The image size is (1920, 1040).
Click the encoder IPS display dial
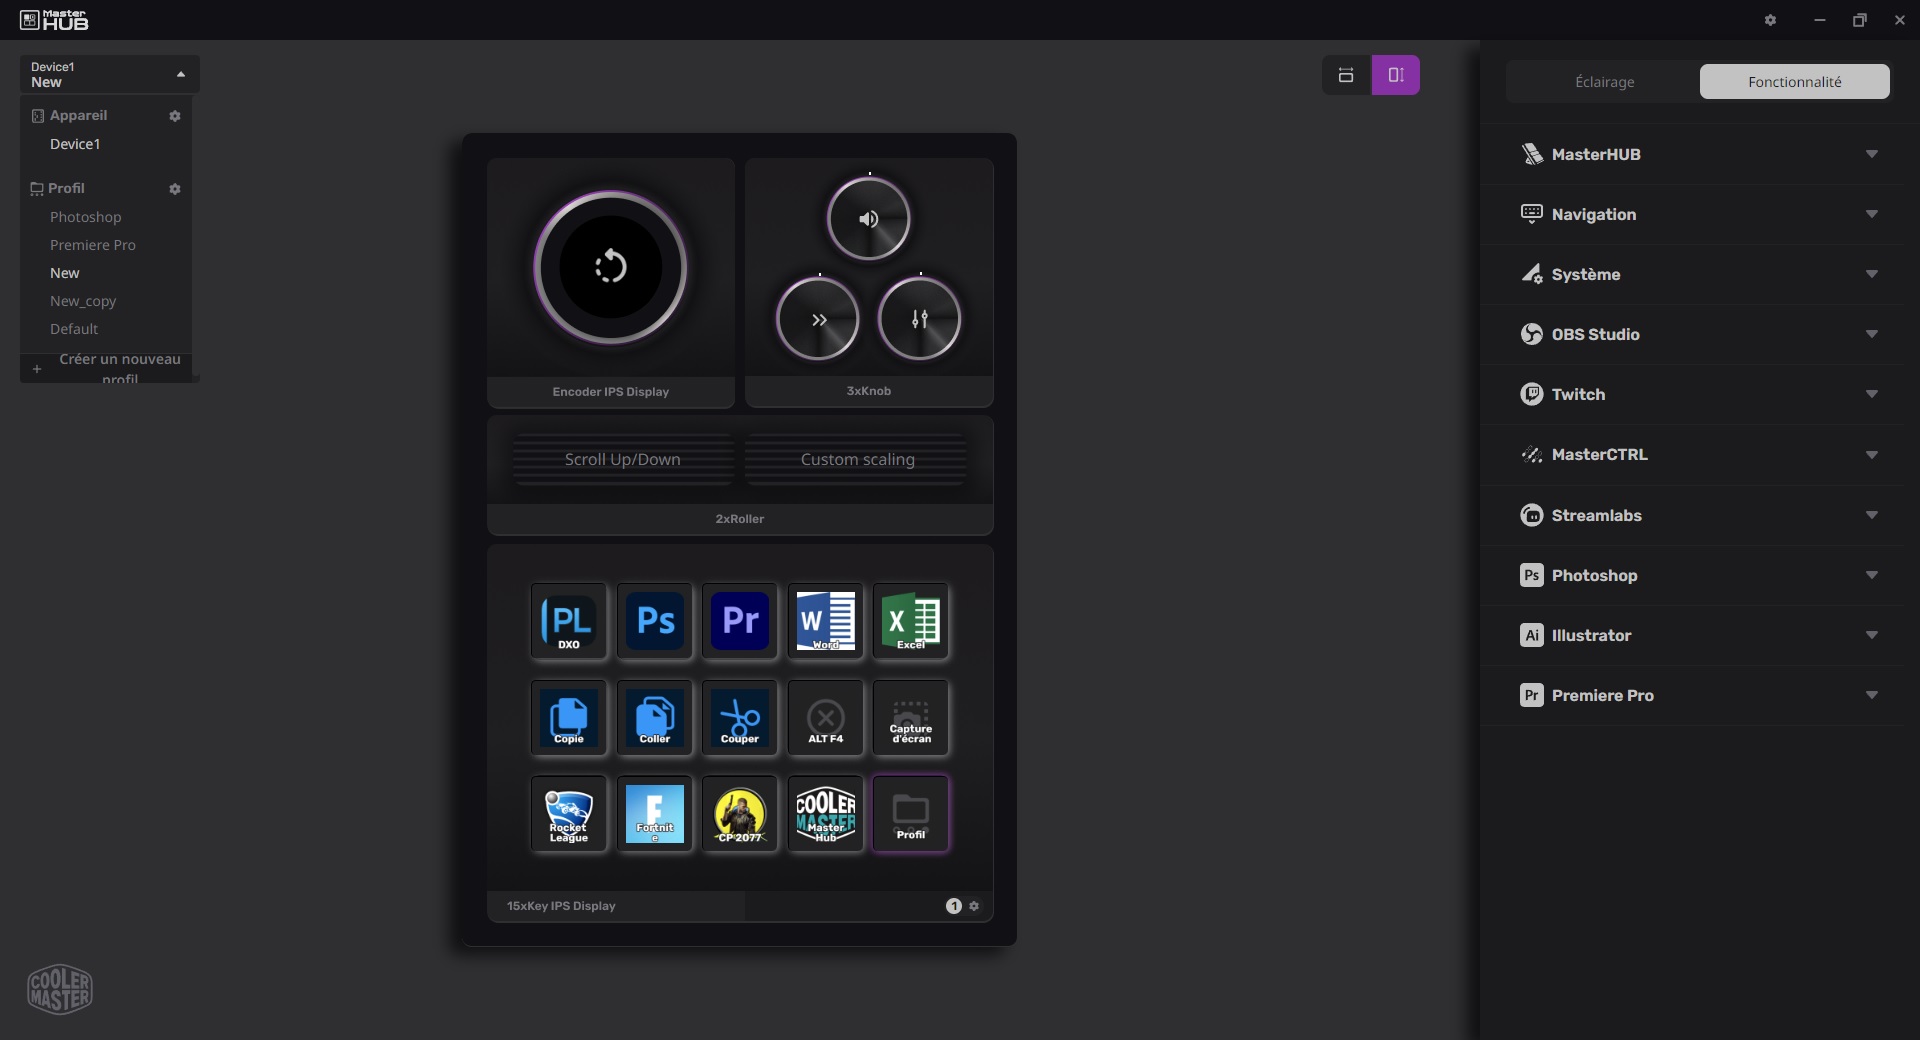pos(610,267)
